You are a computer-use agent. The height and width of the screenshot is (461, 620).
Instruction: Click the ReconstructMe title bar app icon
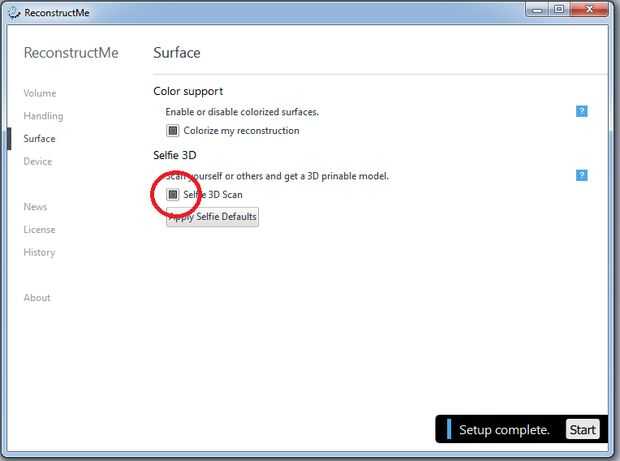[14, 13]
